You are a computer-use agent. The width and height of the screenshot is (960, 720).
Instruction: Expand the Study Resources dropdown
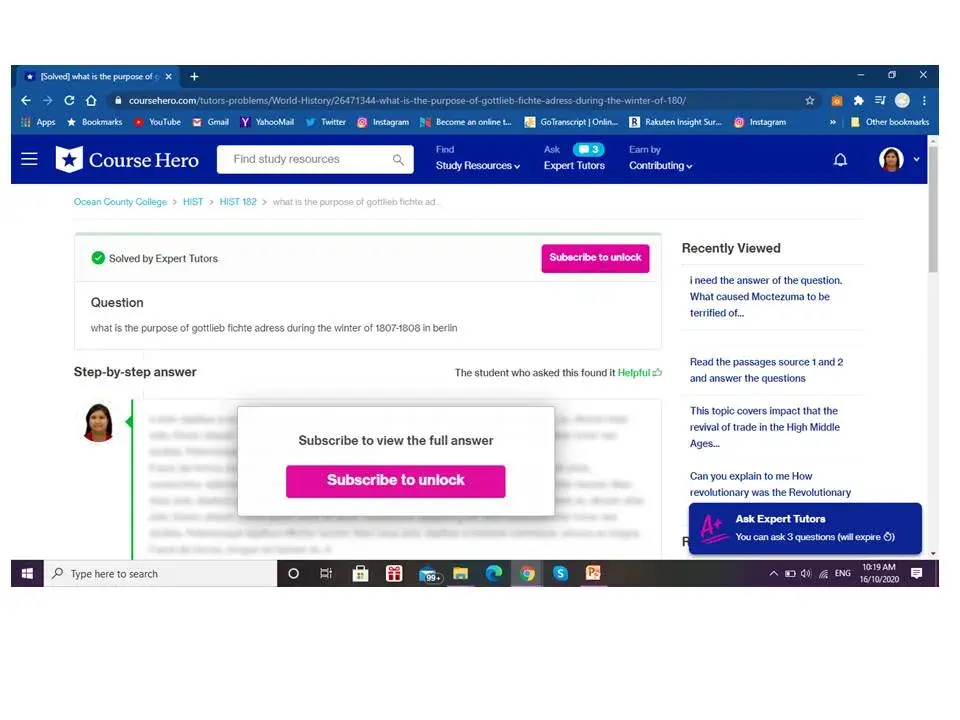click(x=478, y=166)
